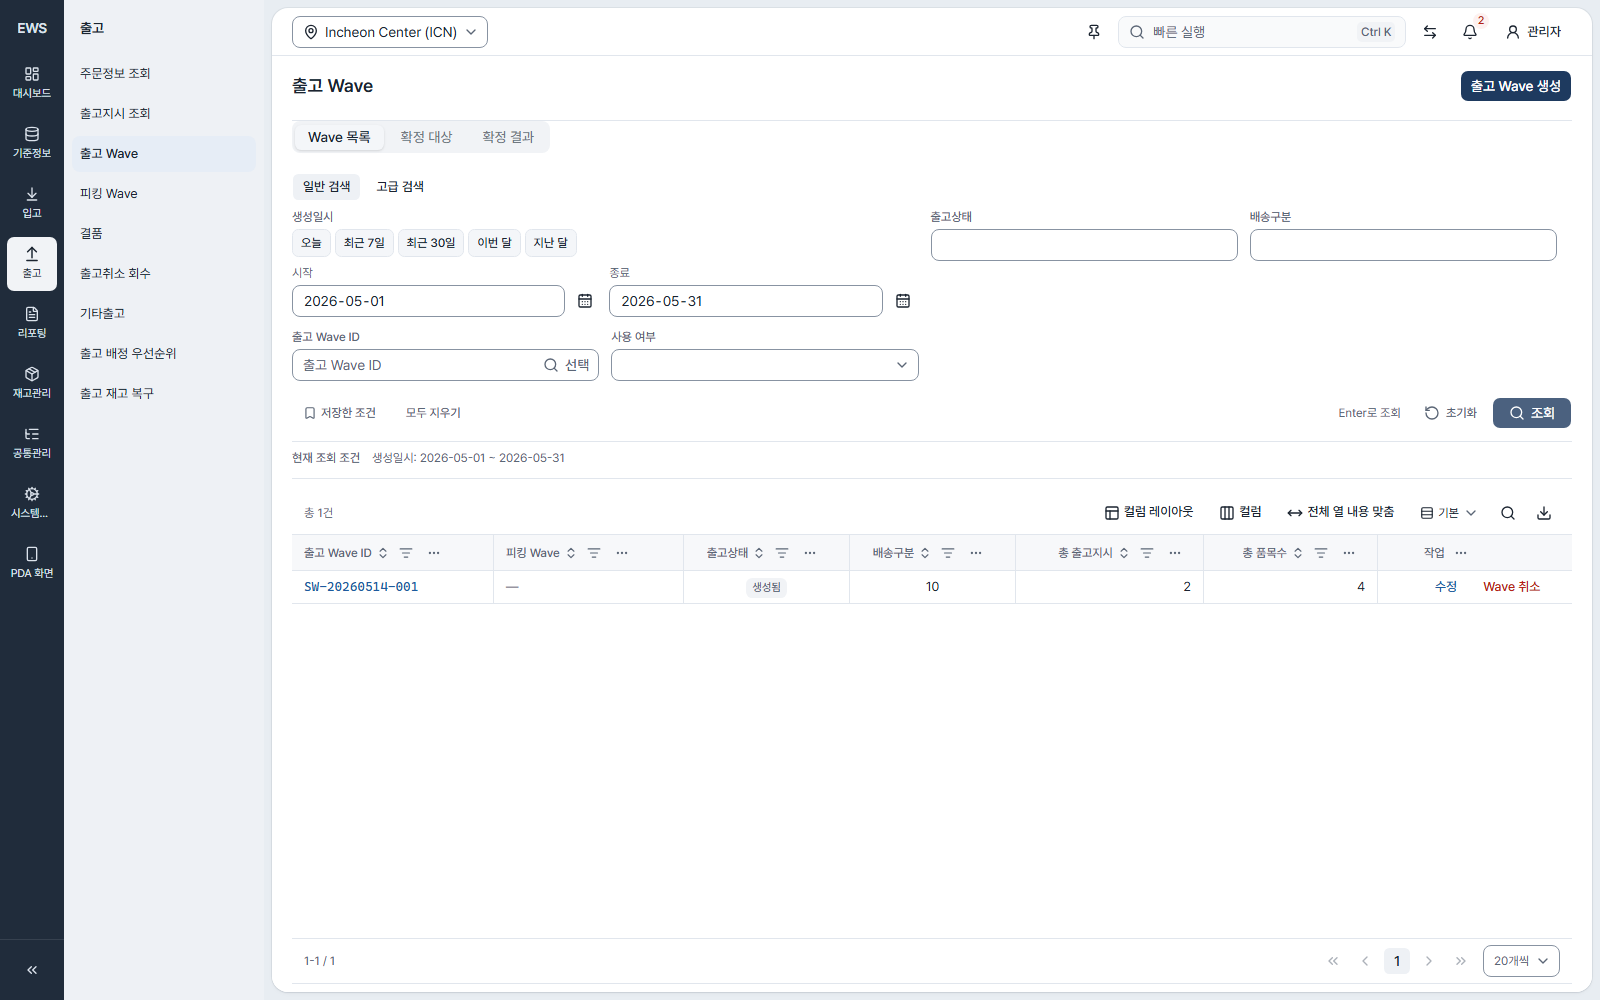1600x1000 pixels.
Task: Open the 공통관리 common management icon
Action: coord(32,443)
